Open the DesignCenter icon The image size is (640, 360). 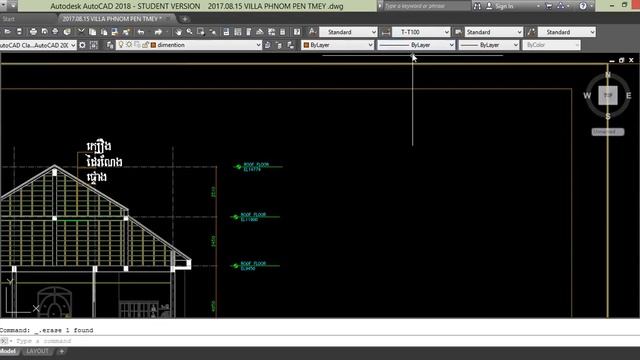238,32
